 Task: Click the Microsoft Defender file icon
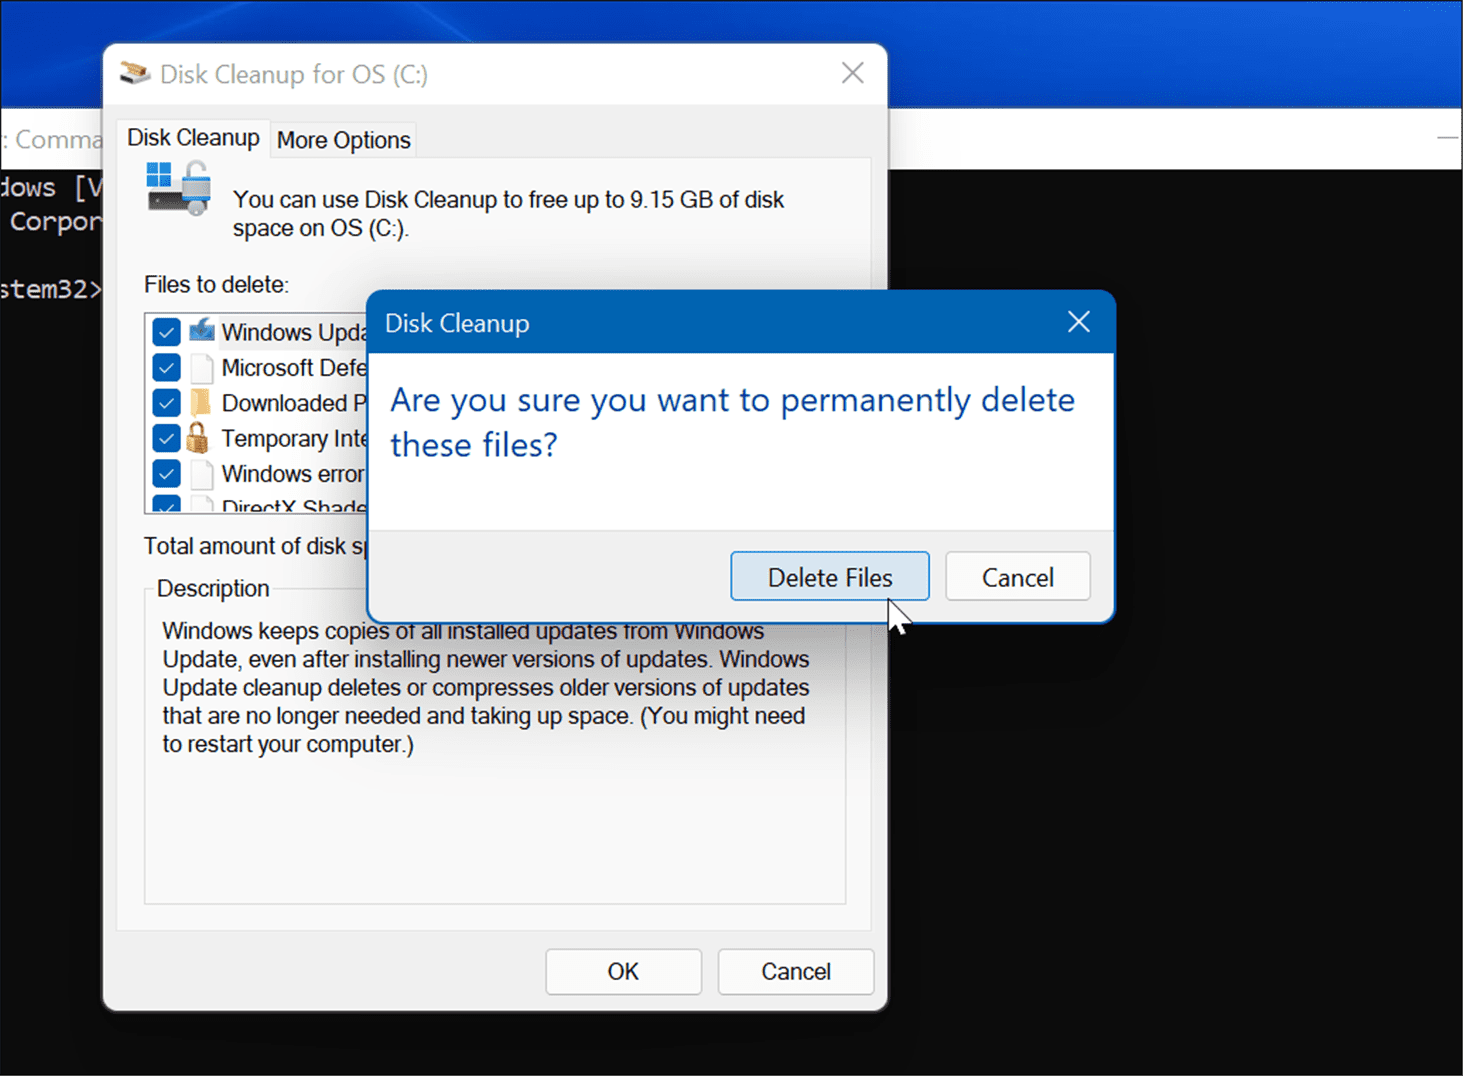tap(201, 368)
